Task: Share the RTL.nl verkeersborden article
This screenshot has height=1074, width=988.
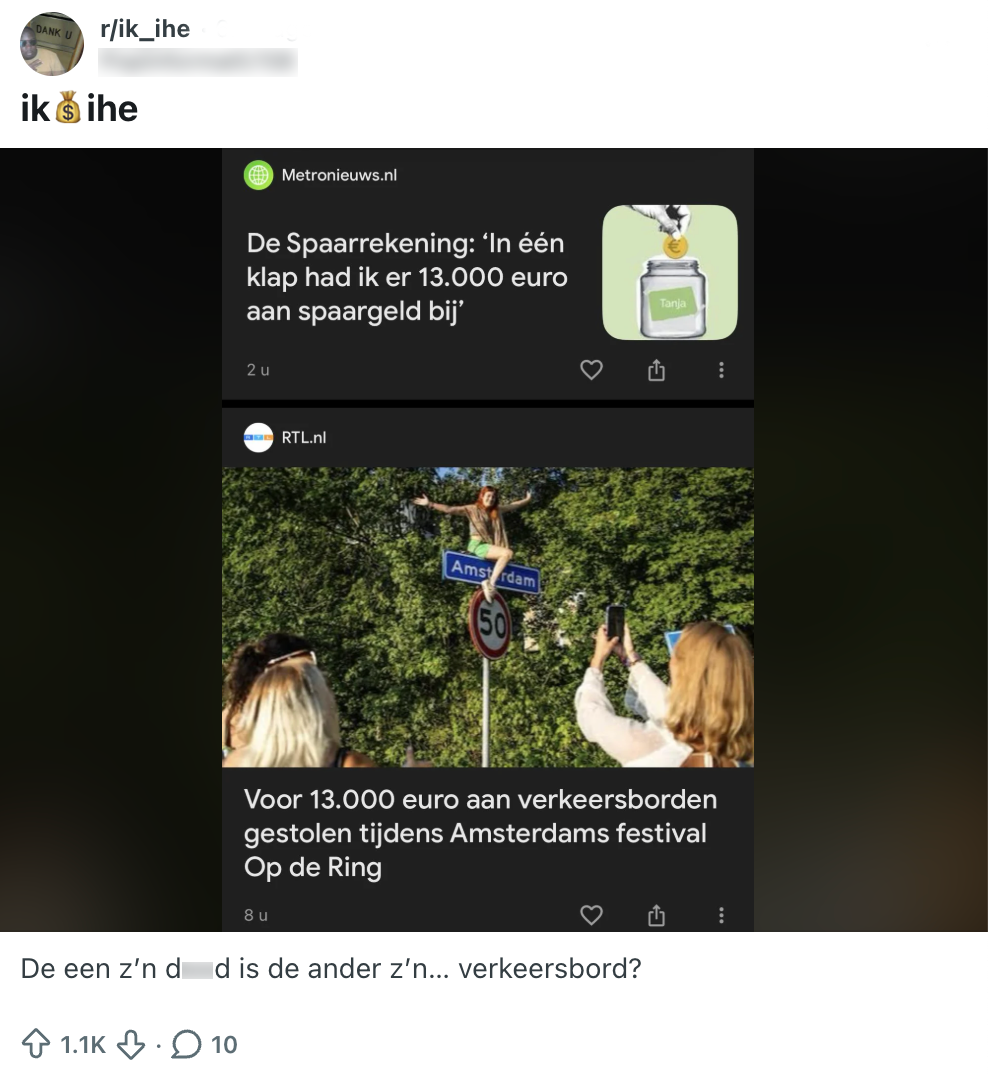Action: tap(656, 915)
